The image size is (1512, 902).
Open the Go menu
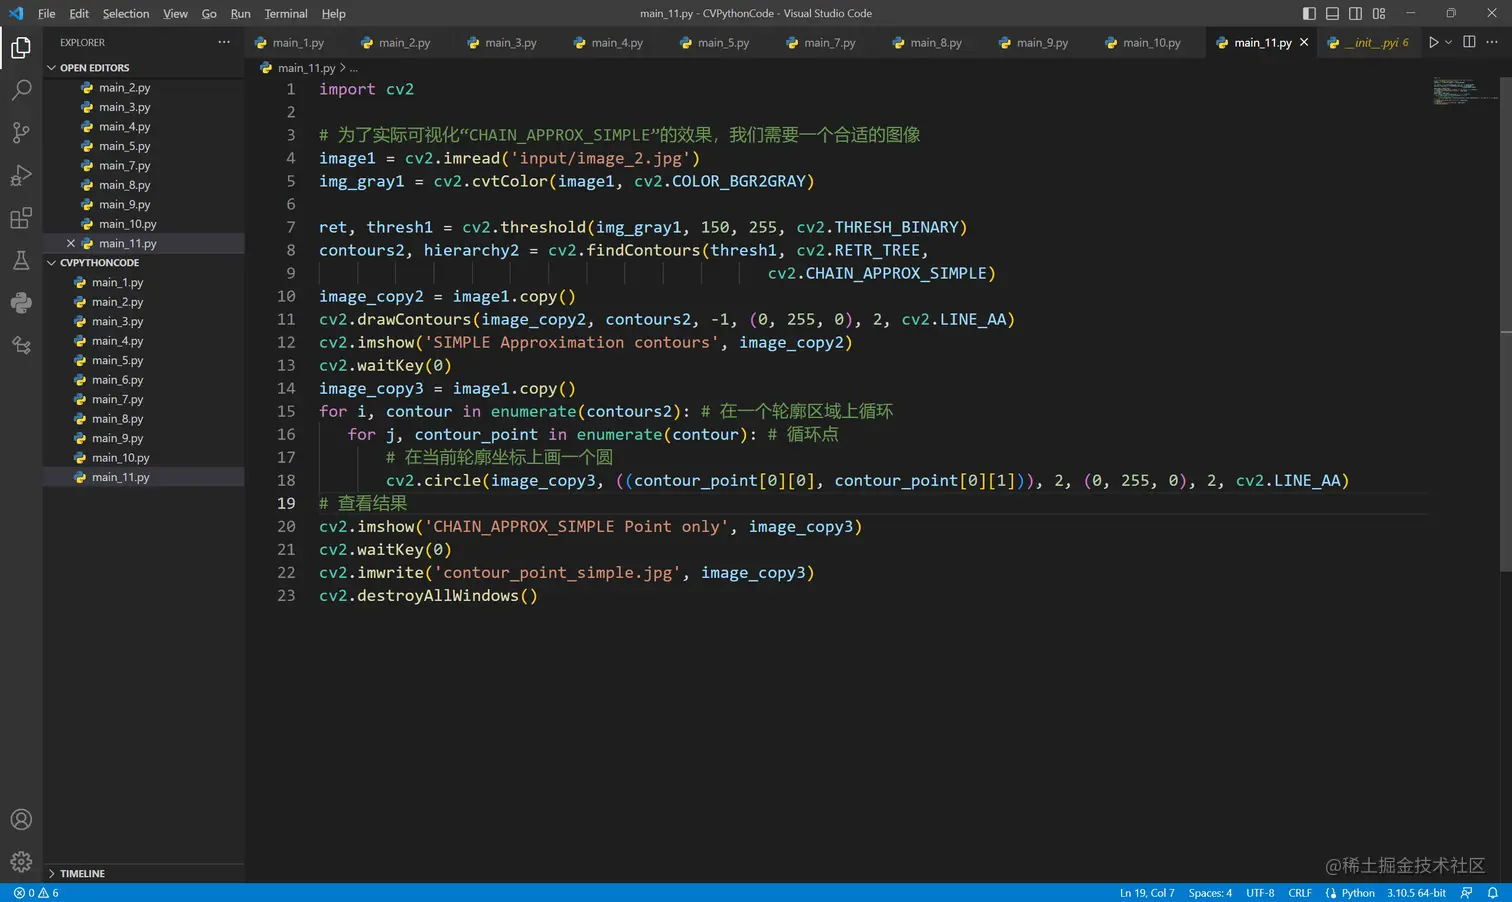click(x=209, y=14)
